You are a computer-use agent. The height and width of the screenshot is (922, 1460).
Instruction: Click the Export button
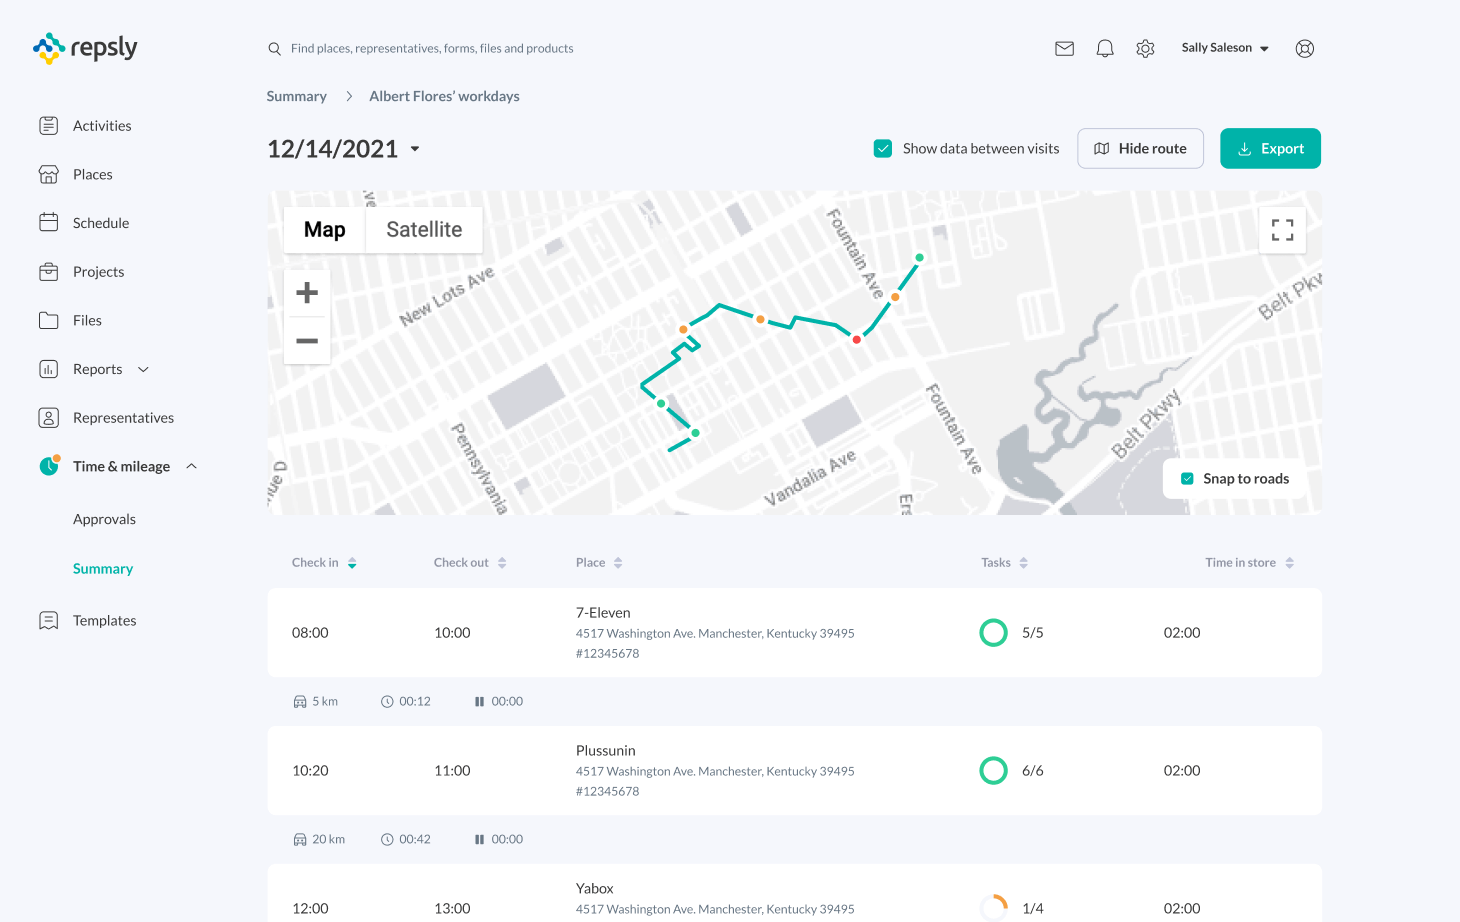tap(1270, 149)
